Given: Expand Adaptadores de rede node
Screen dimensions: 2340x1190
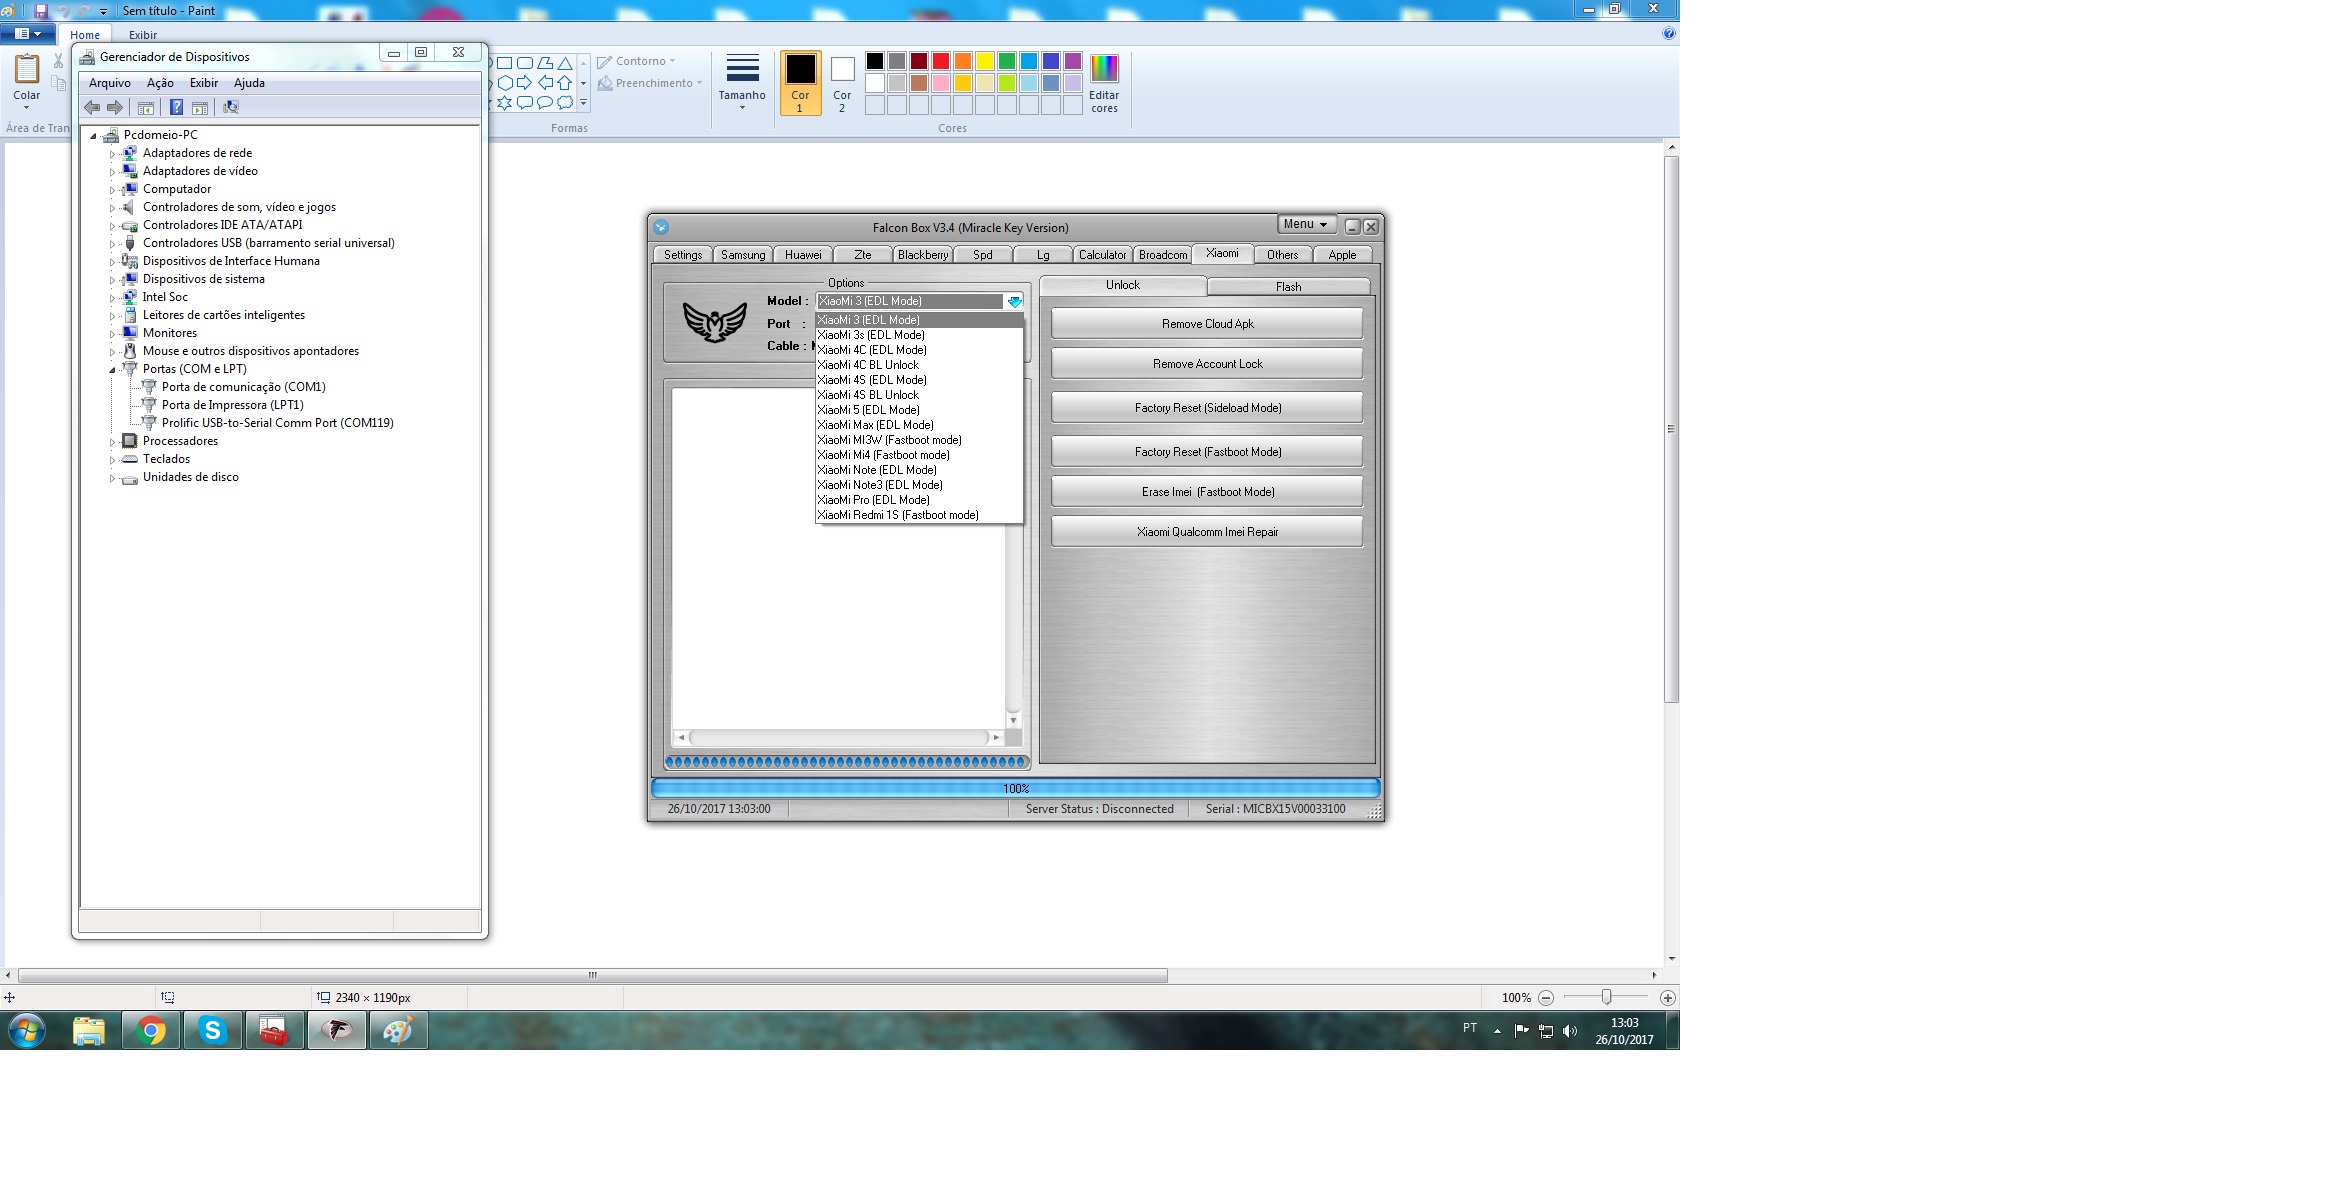Looking at the screenshot, I should click(112, 154).
